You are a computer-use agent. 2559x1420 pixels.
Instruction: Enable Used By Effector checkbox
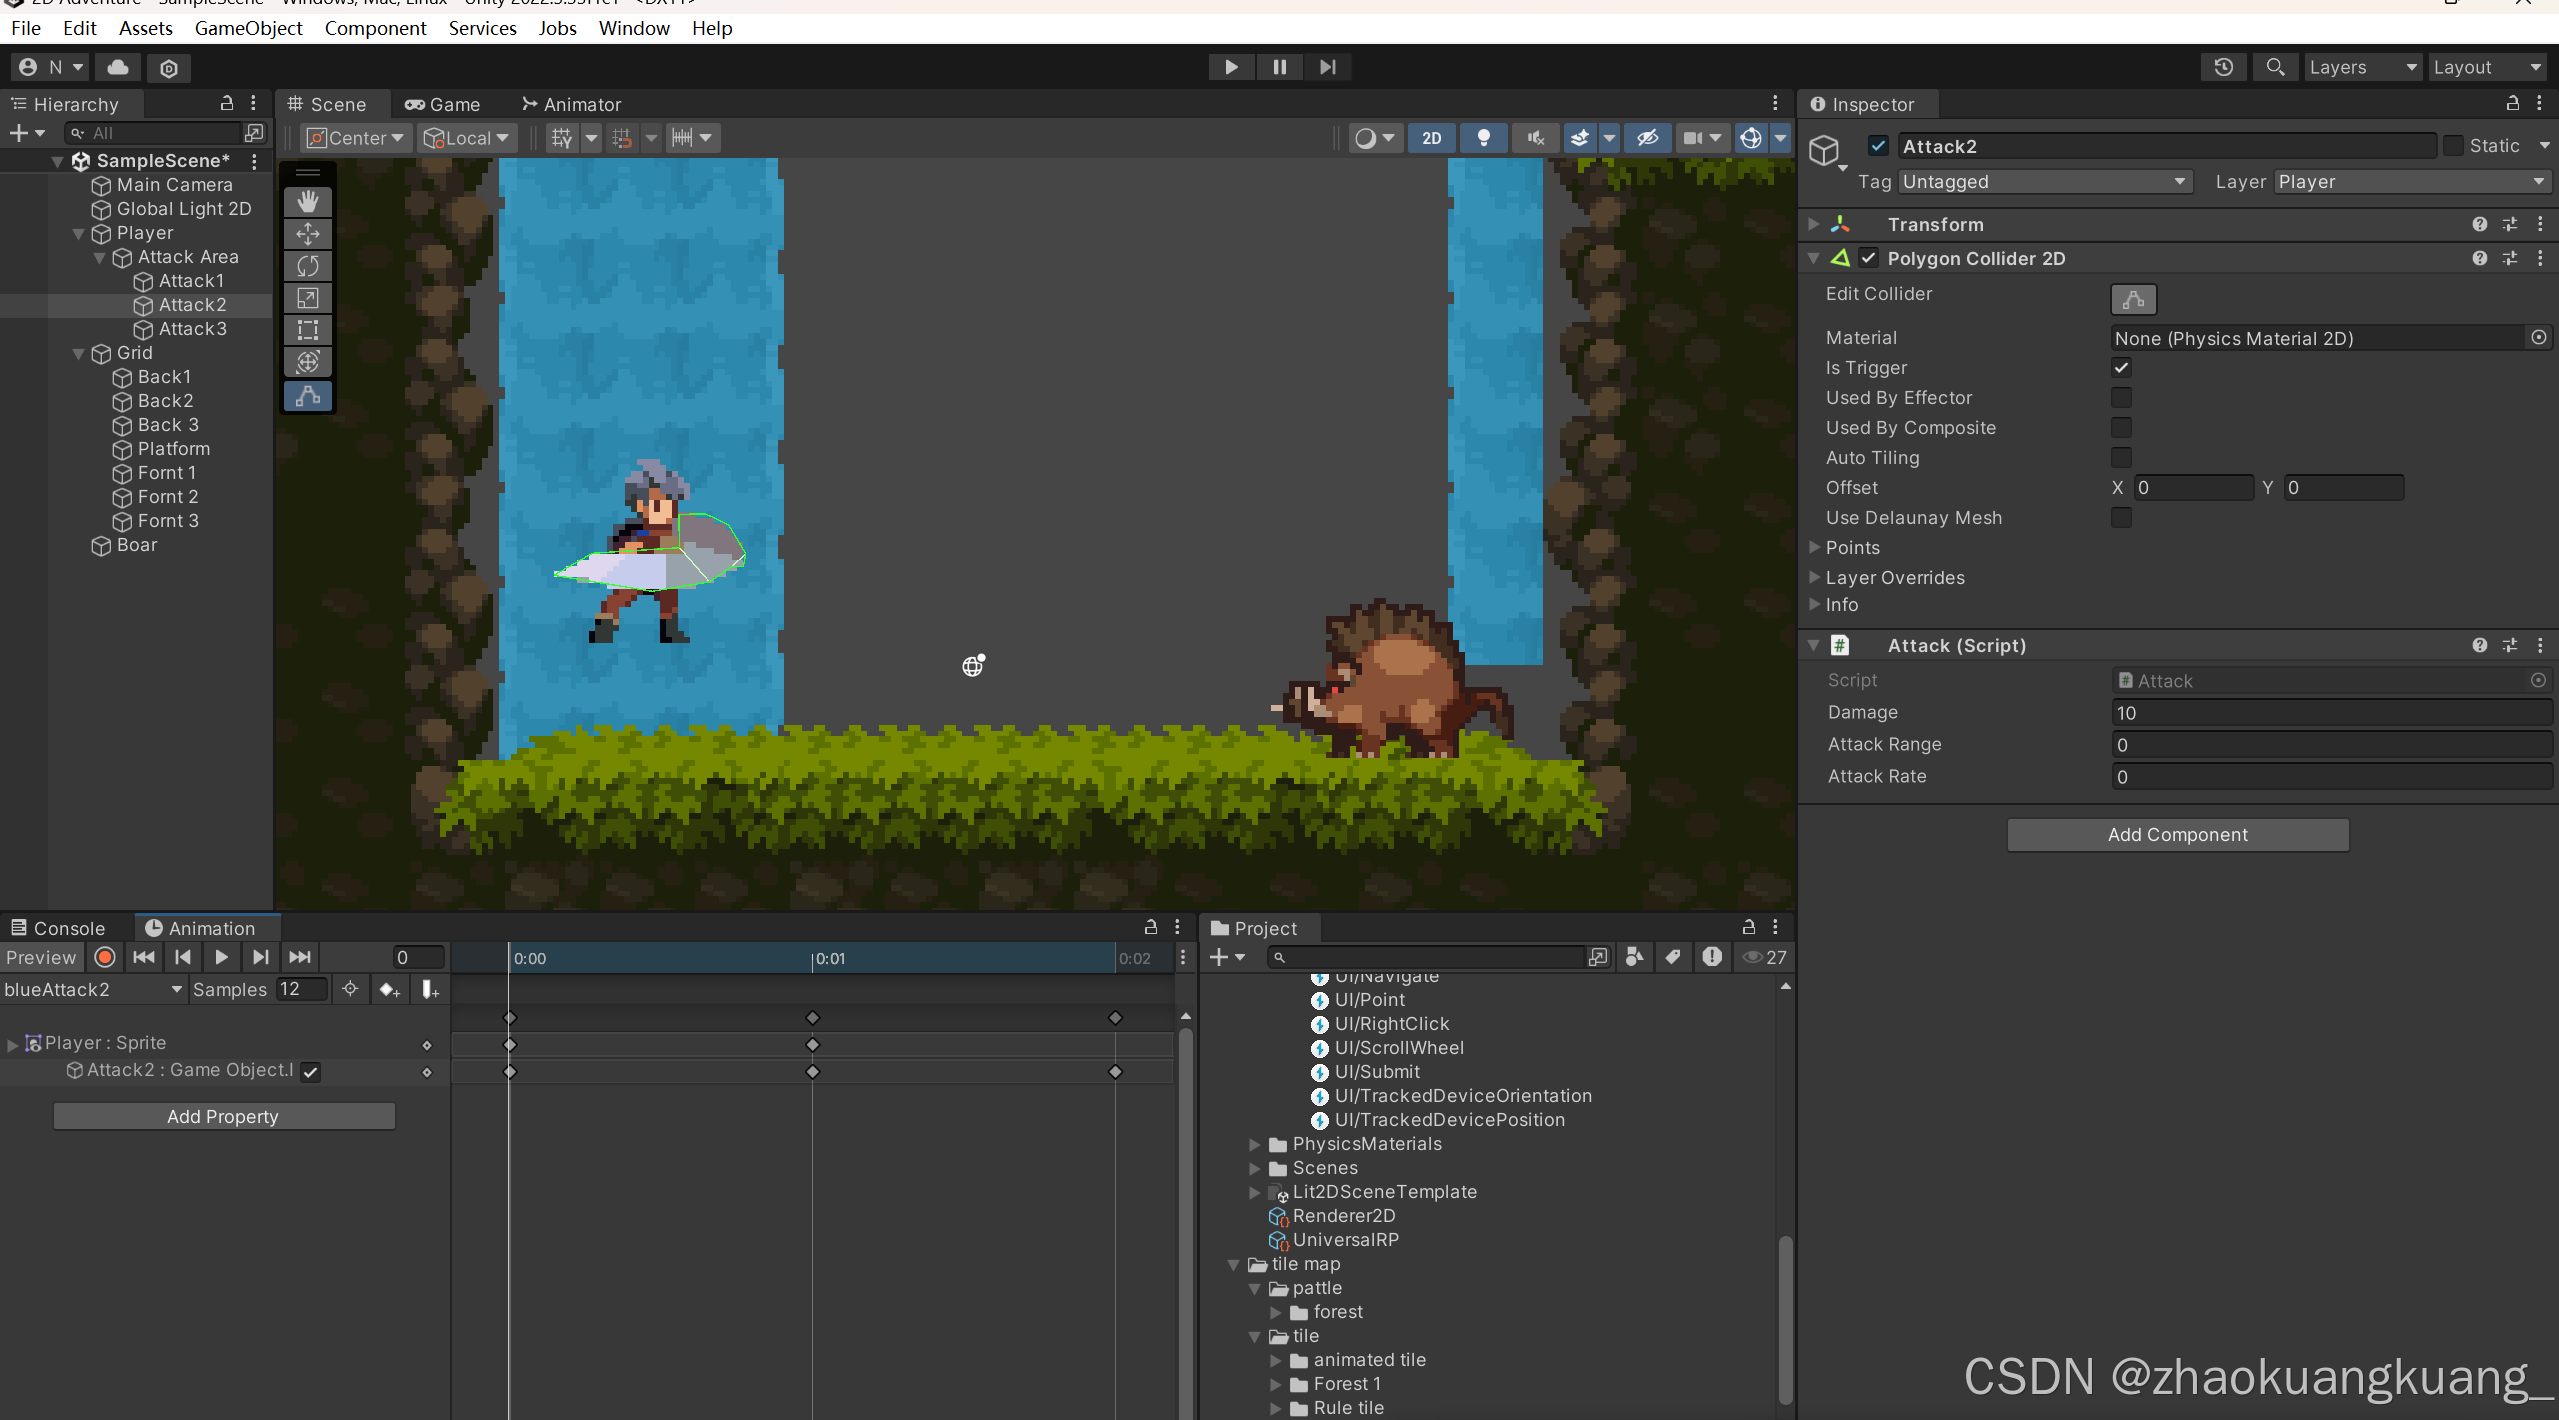click(2120, 398)
